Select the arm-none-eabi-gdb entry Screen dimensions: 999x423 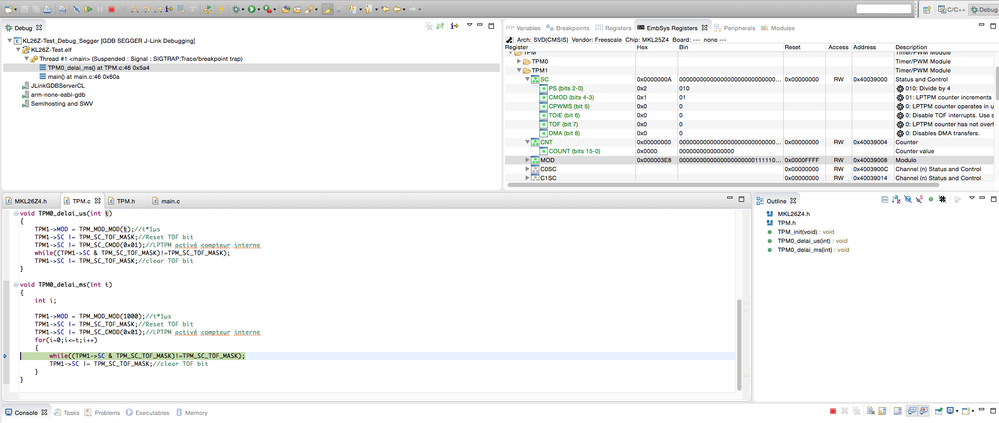[x=52, y=94]
